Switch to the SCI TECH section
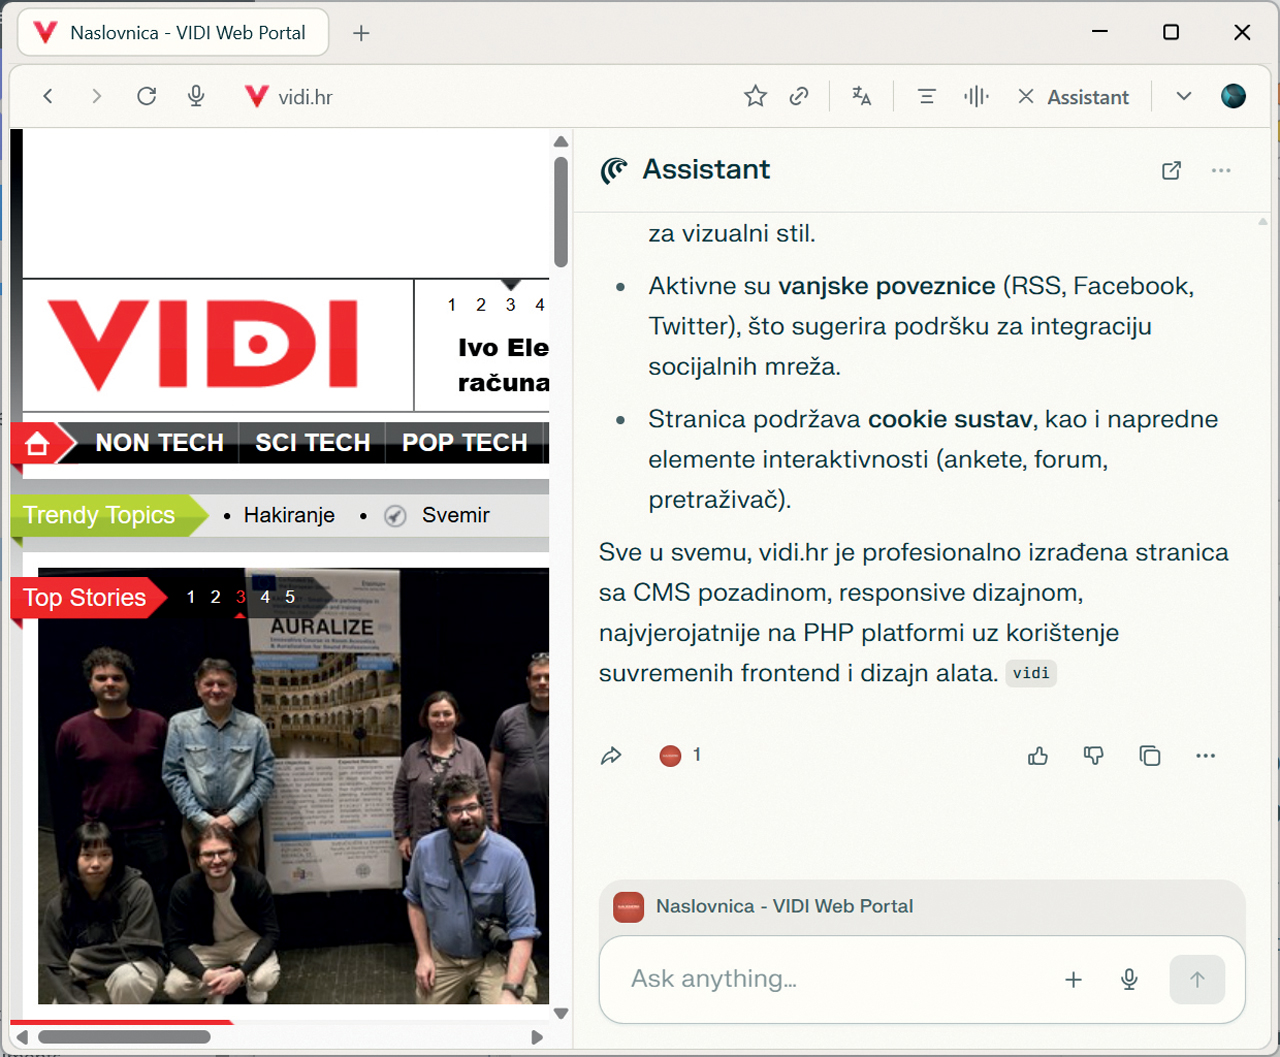1280x1057 pixels. point(311,442)
